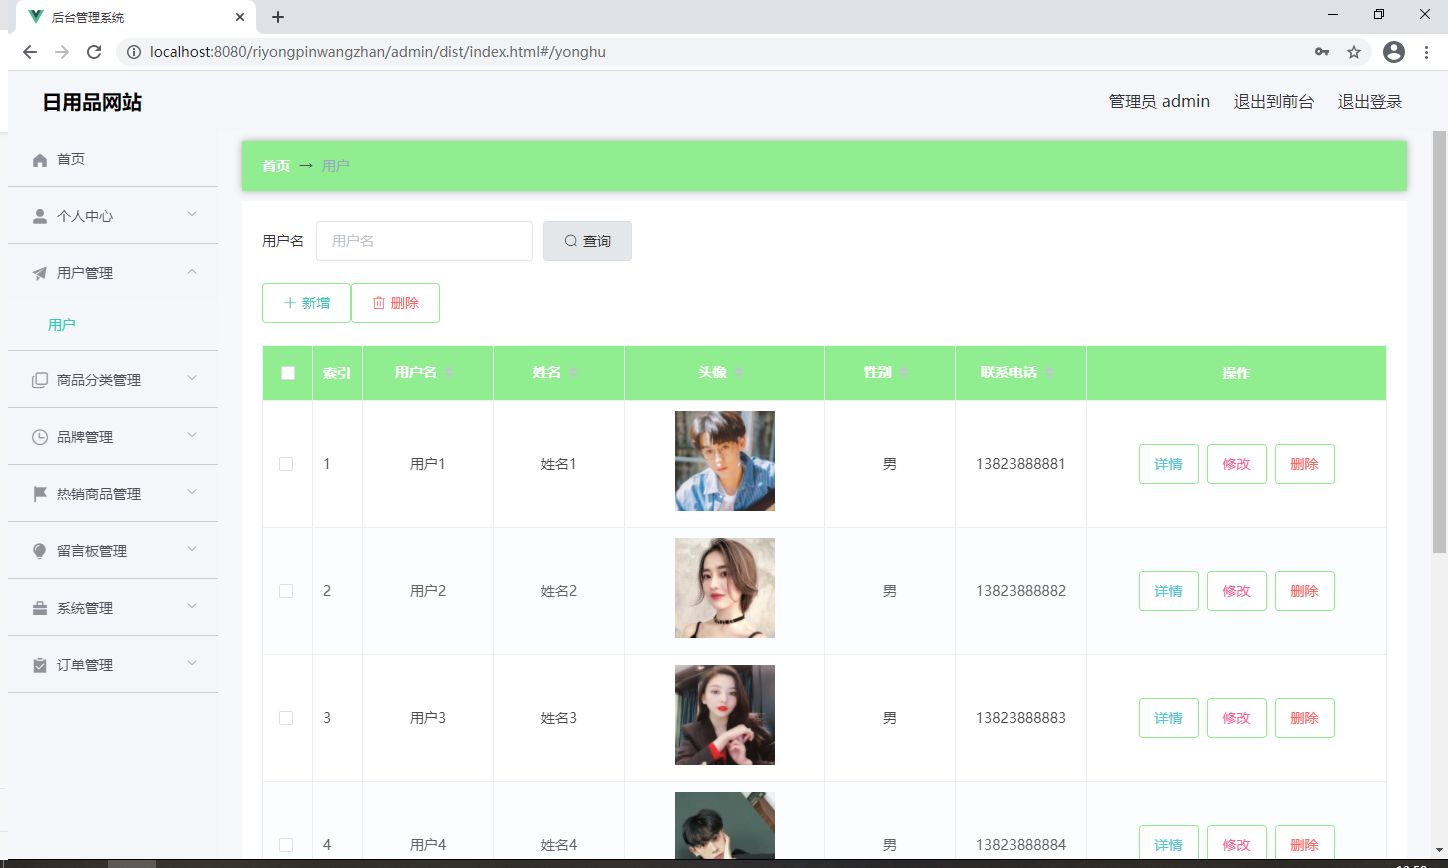Sort table by 联系电话 column

point(1049,372)
